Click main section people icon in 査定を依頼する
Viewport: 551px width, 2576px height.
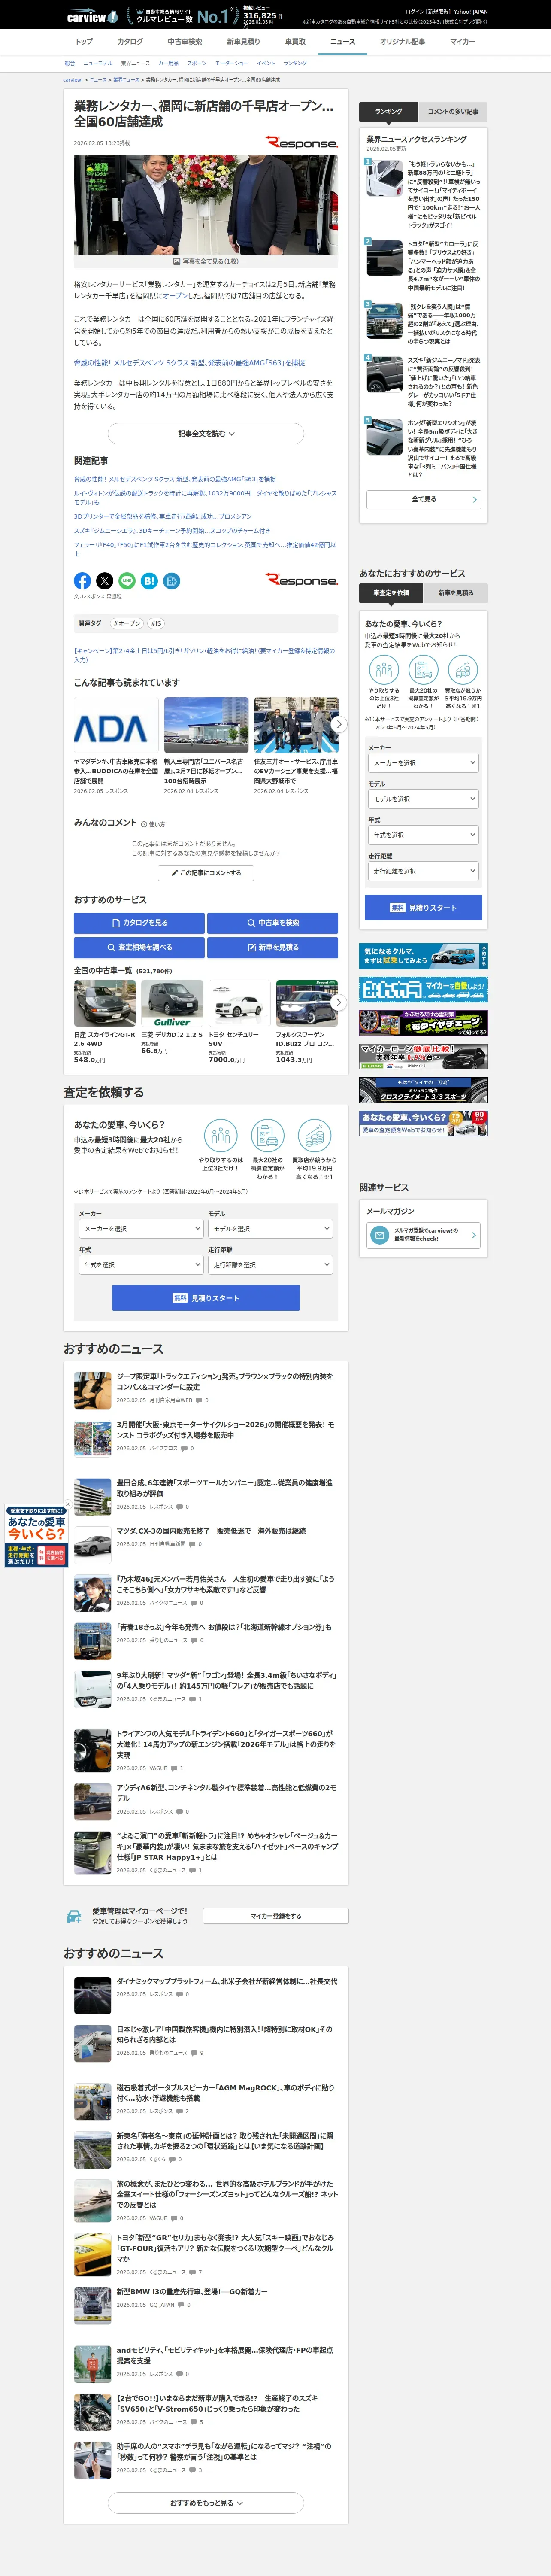coord(221,1136)
